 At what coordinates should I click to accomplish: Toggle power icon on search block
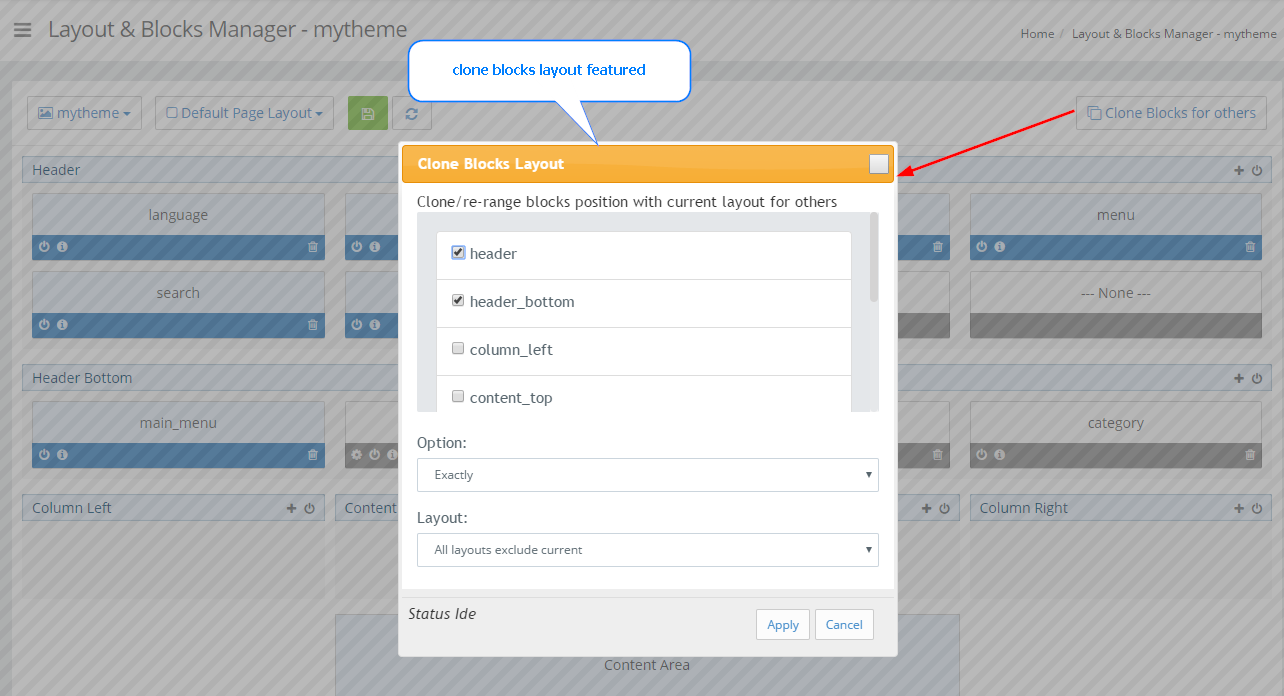pos(44,324)
